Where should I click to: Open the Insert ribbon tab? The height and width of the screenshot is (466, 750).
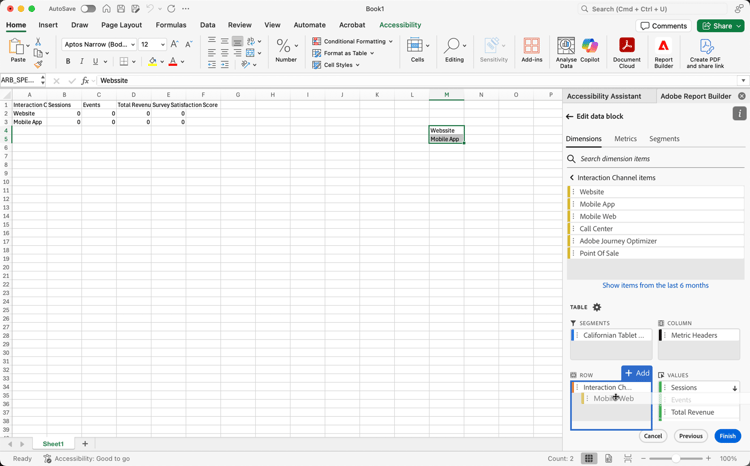[x=48, y=25]
